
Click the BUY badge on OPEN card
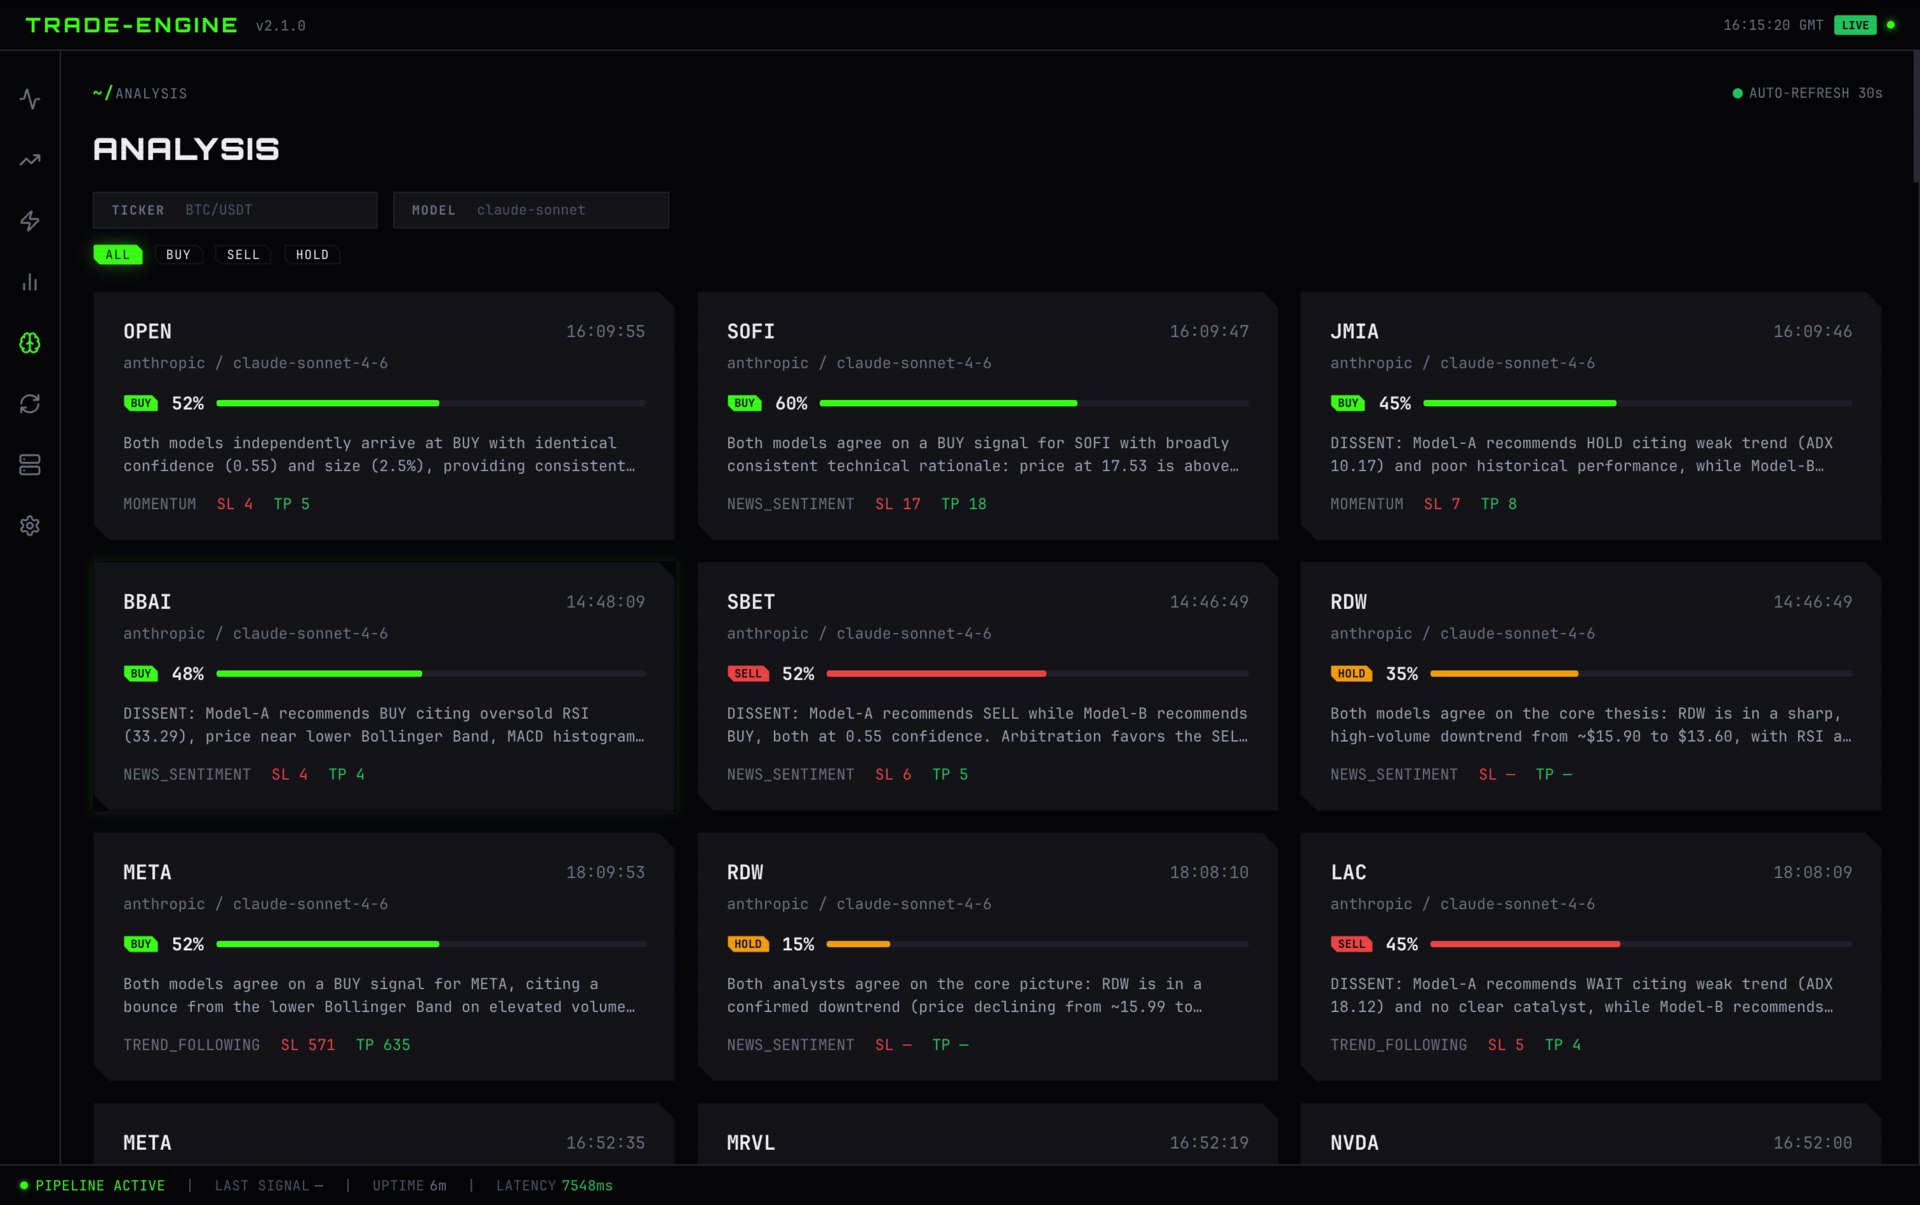coord(141,403)
